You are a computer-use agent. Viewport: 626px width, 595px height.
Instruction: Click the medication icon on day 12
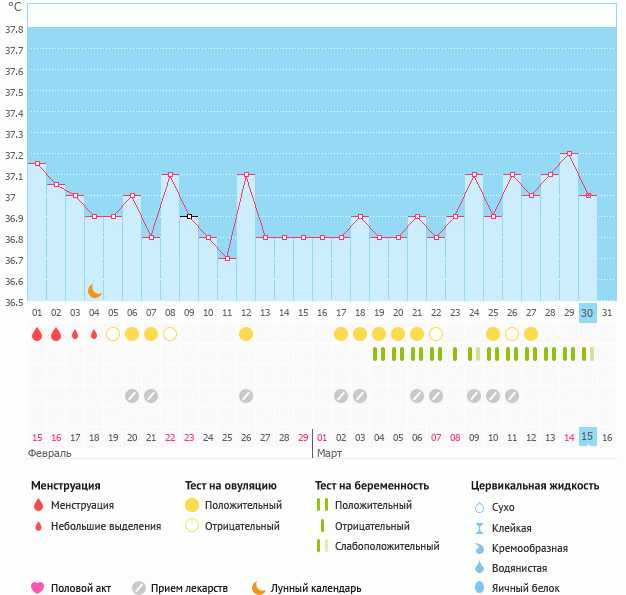click(x=246, y=396)
